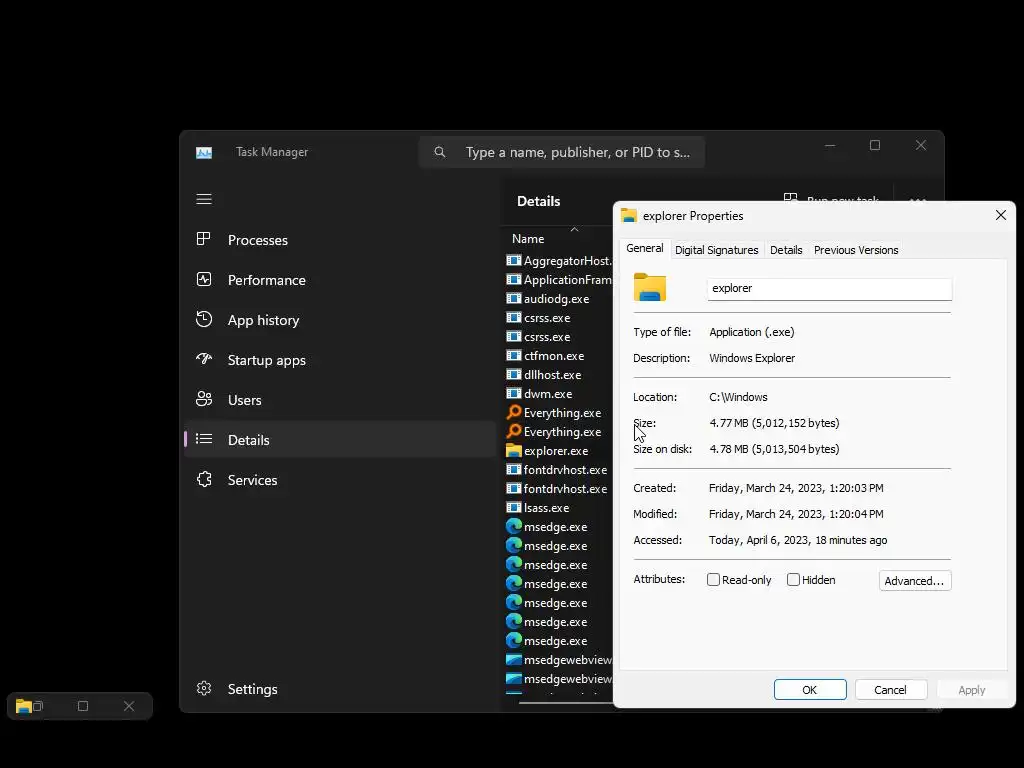This screenshot has width=1024, height=768.
Task: Click Cancel in explorer Properties
Action: pyautogui.click(x=891, y=690)
